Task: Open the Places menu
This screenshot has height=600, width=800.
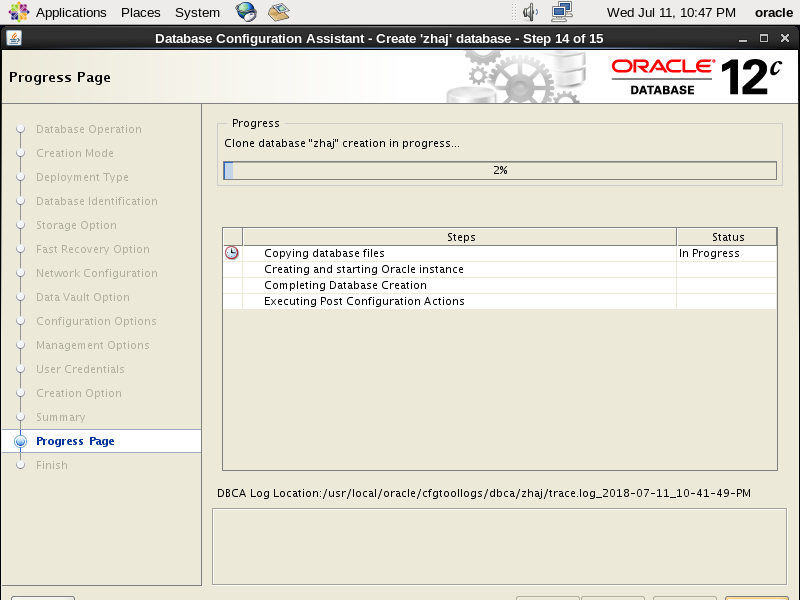Action: [140, 12]
